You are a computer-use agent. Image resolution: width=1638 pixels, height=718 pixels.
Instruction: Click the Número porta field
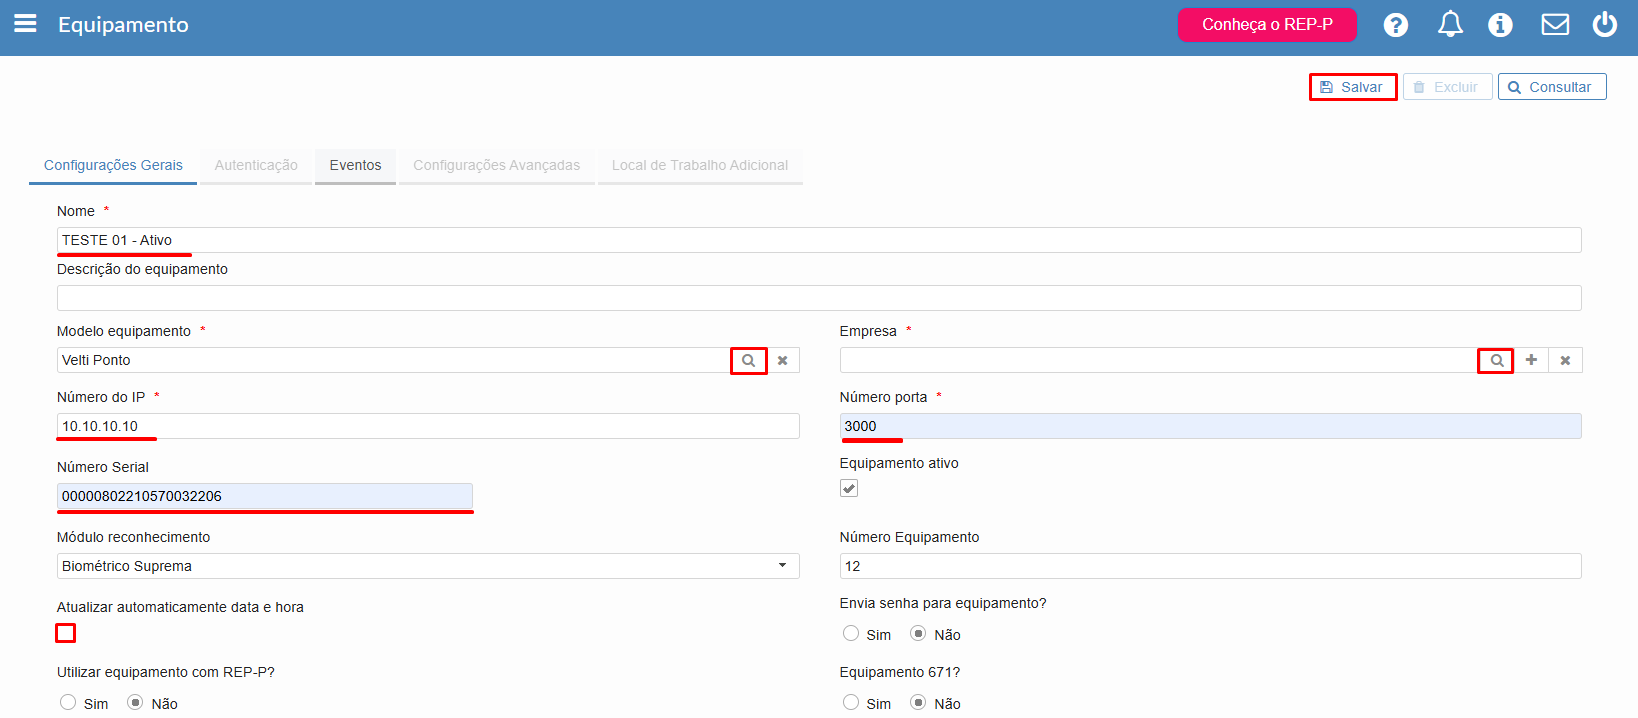pyautogui.click(x=1211, y=426)
